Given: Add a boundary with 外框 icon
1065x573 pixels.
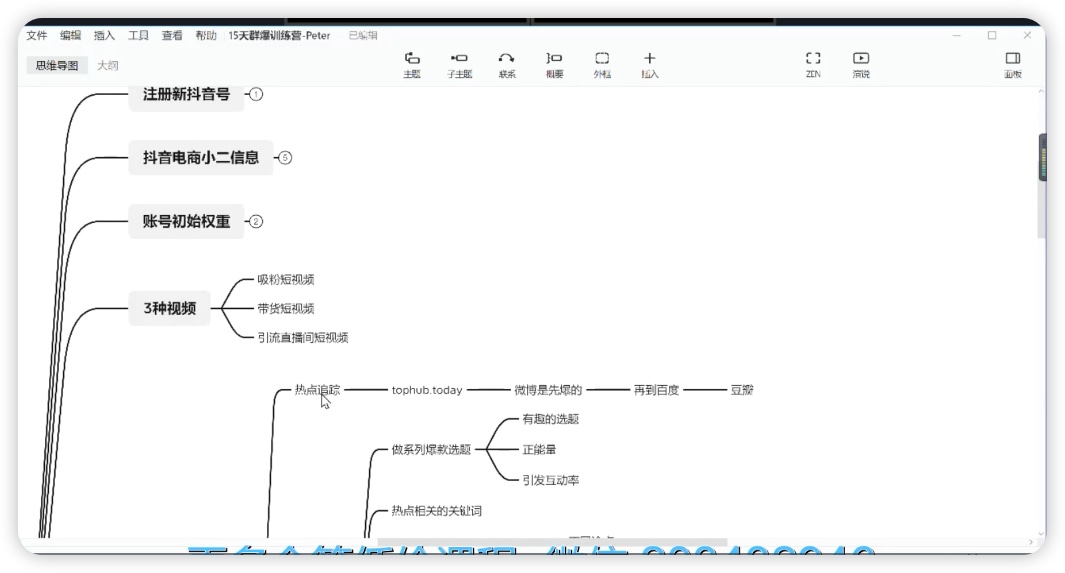Looking at the screenshot, I should pyautogui.click(x=602, y=64).
